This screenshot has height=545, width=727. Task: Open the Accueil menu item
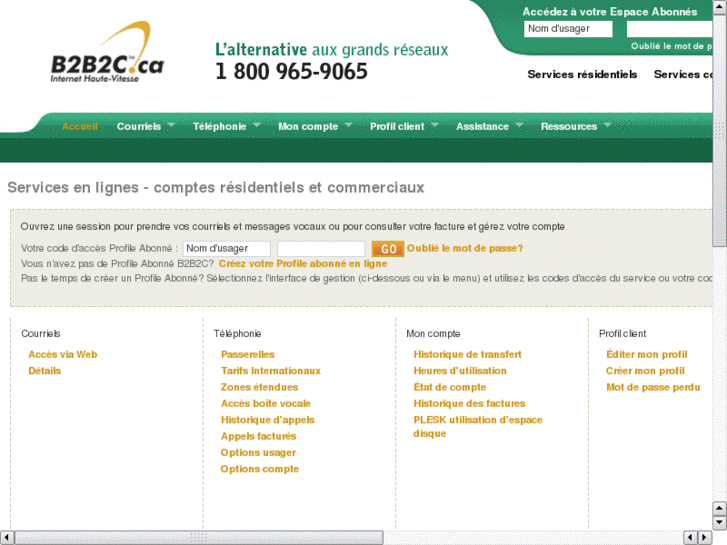tap(80, 127)
